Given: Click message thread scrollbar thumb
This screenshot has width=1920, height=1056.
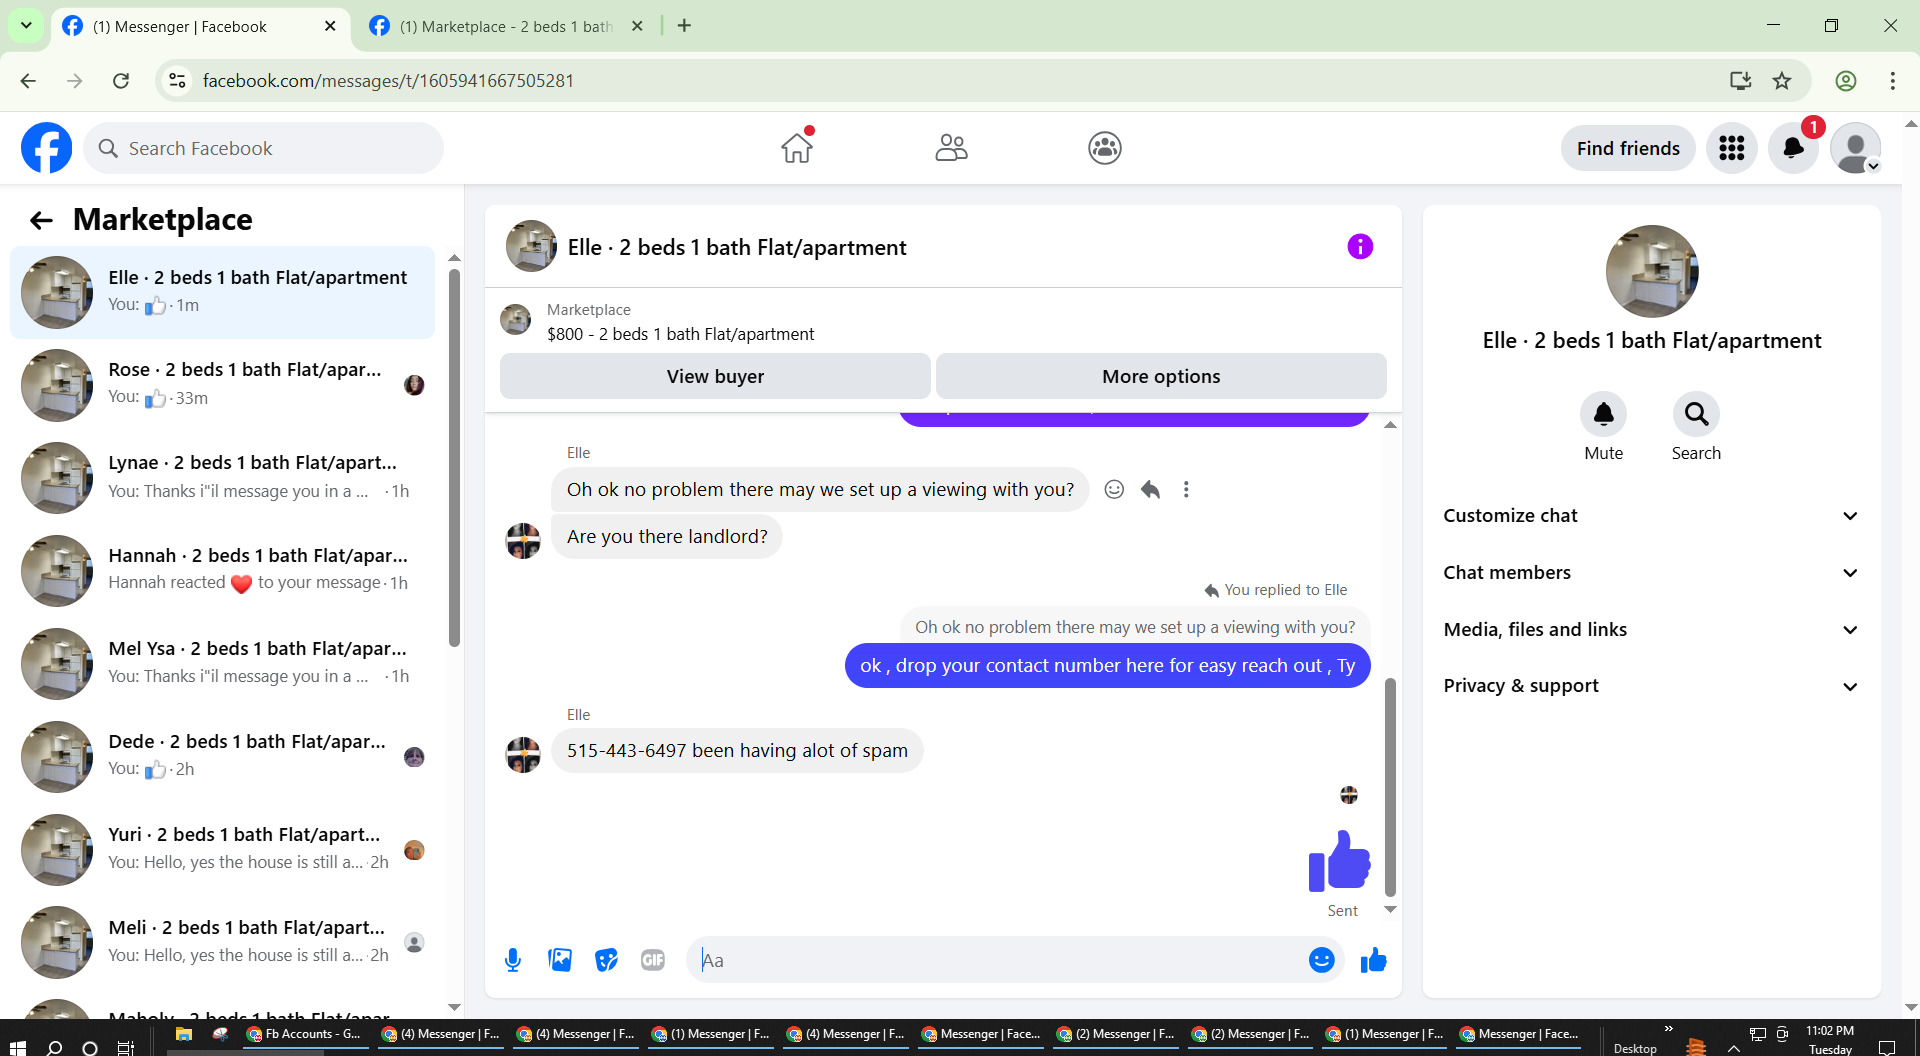Looking at the screenshot, I should (1390, 787).
